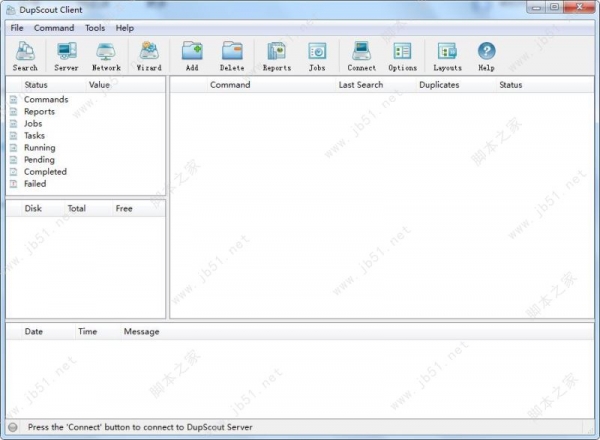600x440 pixels.
Task: Click the icon beside Commands row
Action: pos(13,99)
